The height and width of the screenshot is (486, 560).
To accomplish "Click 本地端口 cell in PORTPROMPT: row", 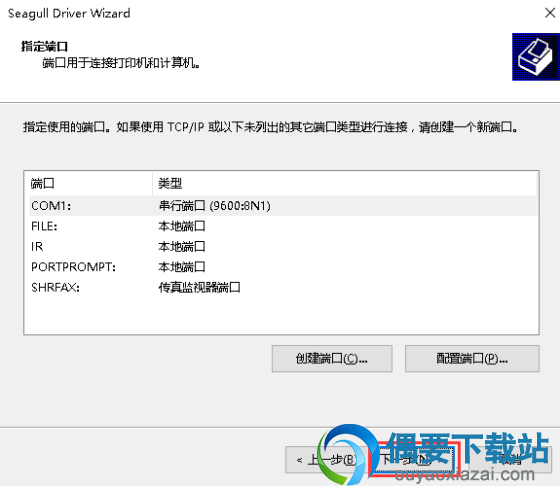I will [182, 267].
